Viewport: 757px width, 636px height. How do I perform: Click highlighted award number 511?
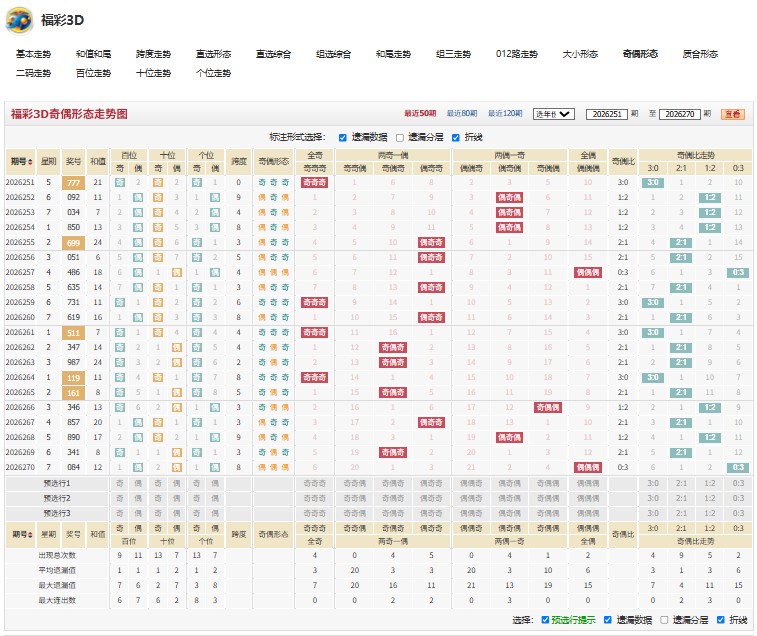(73, 333)
